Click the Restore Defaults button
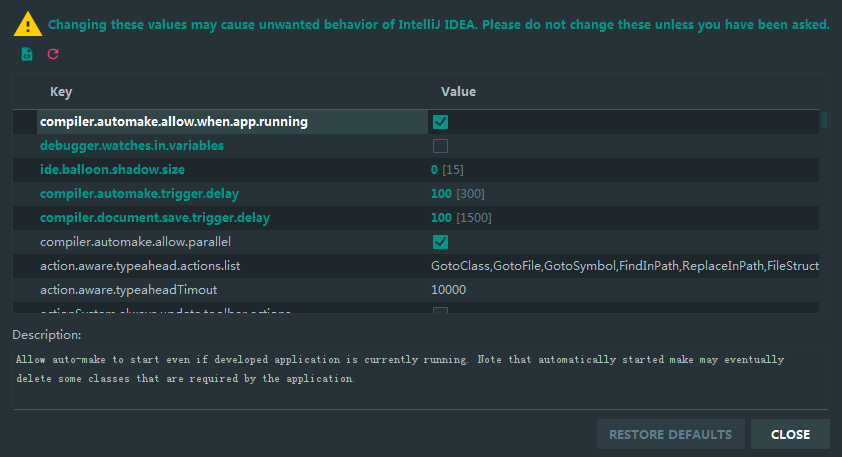This screenshot has height=457, width=842. coord(671,434)
